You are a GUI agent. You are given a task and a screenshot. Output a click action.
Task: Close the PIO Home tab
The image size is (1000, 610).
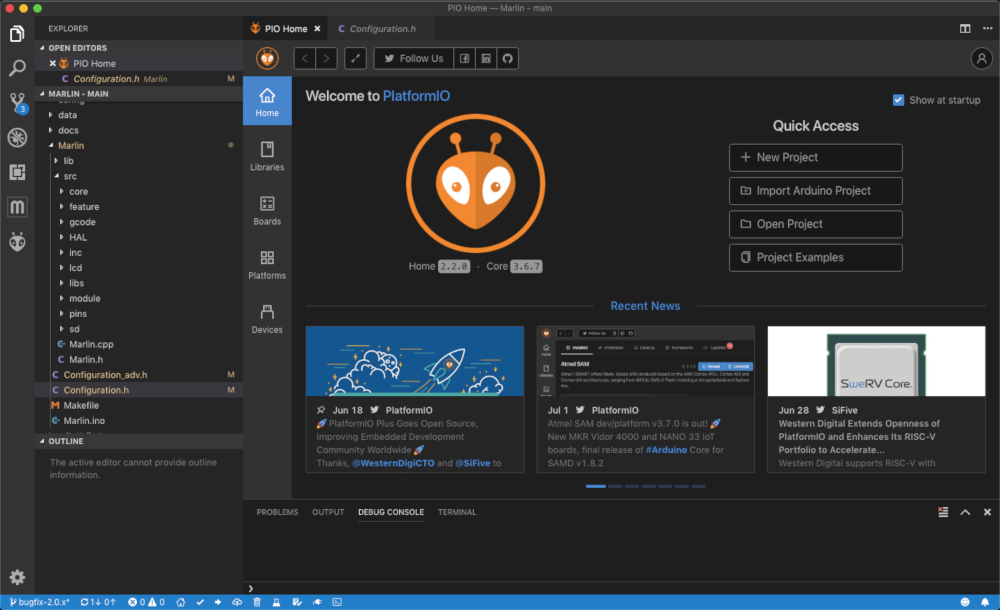pos(317,29)
